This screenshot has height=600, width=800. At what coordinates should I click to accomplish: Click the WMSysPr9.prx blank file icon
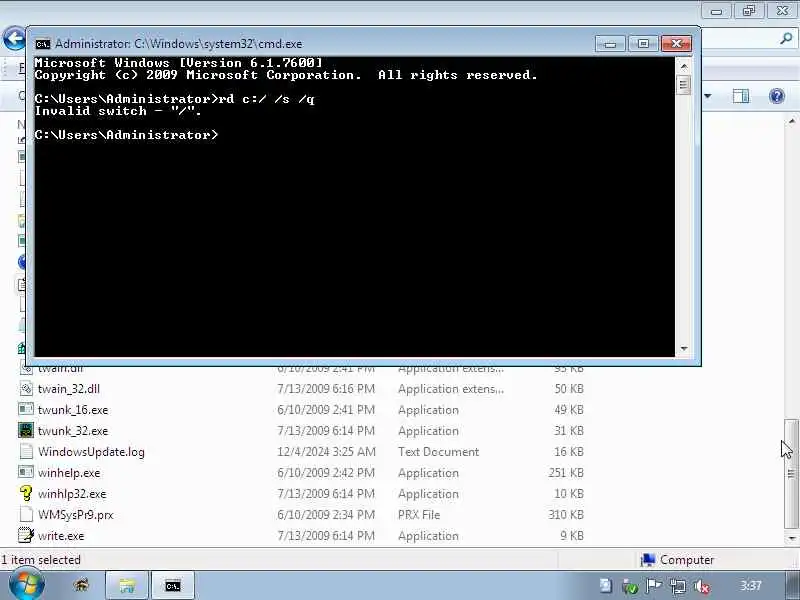[26, 514]
